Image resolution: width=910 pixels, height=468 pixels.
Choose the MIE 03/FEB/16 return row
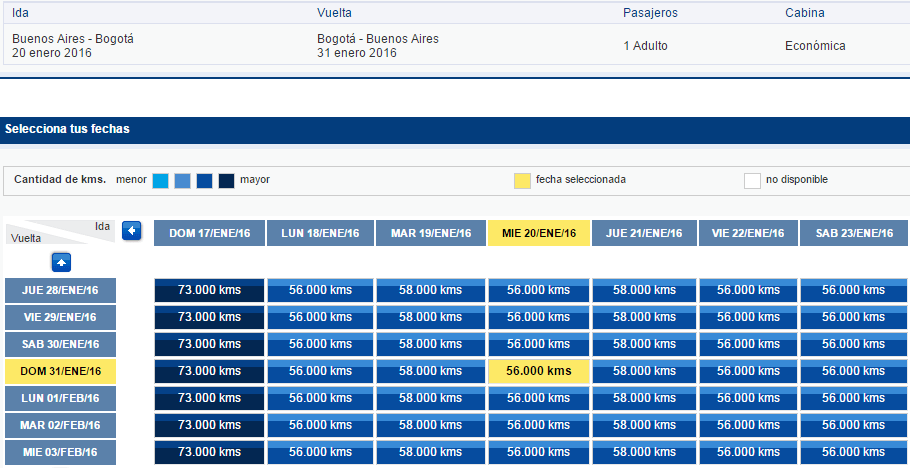(x=60, y=452)
